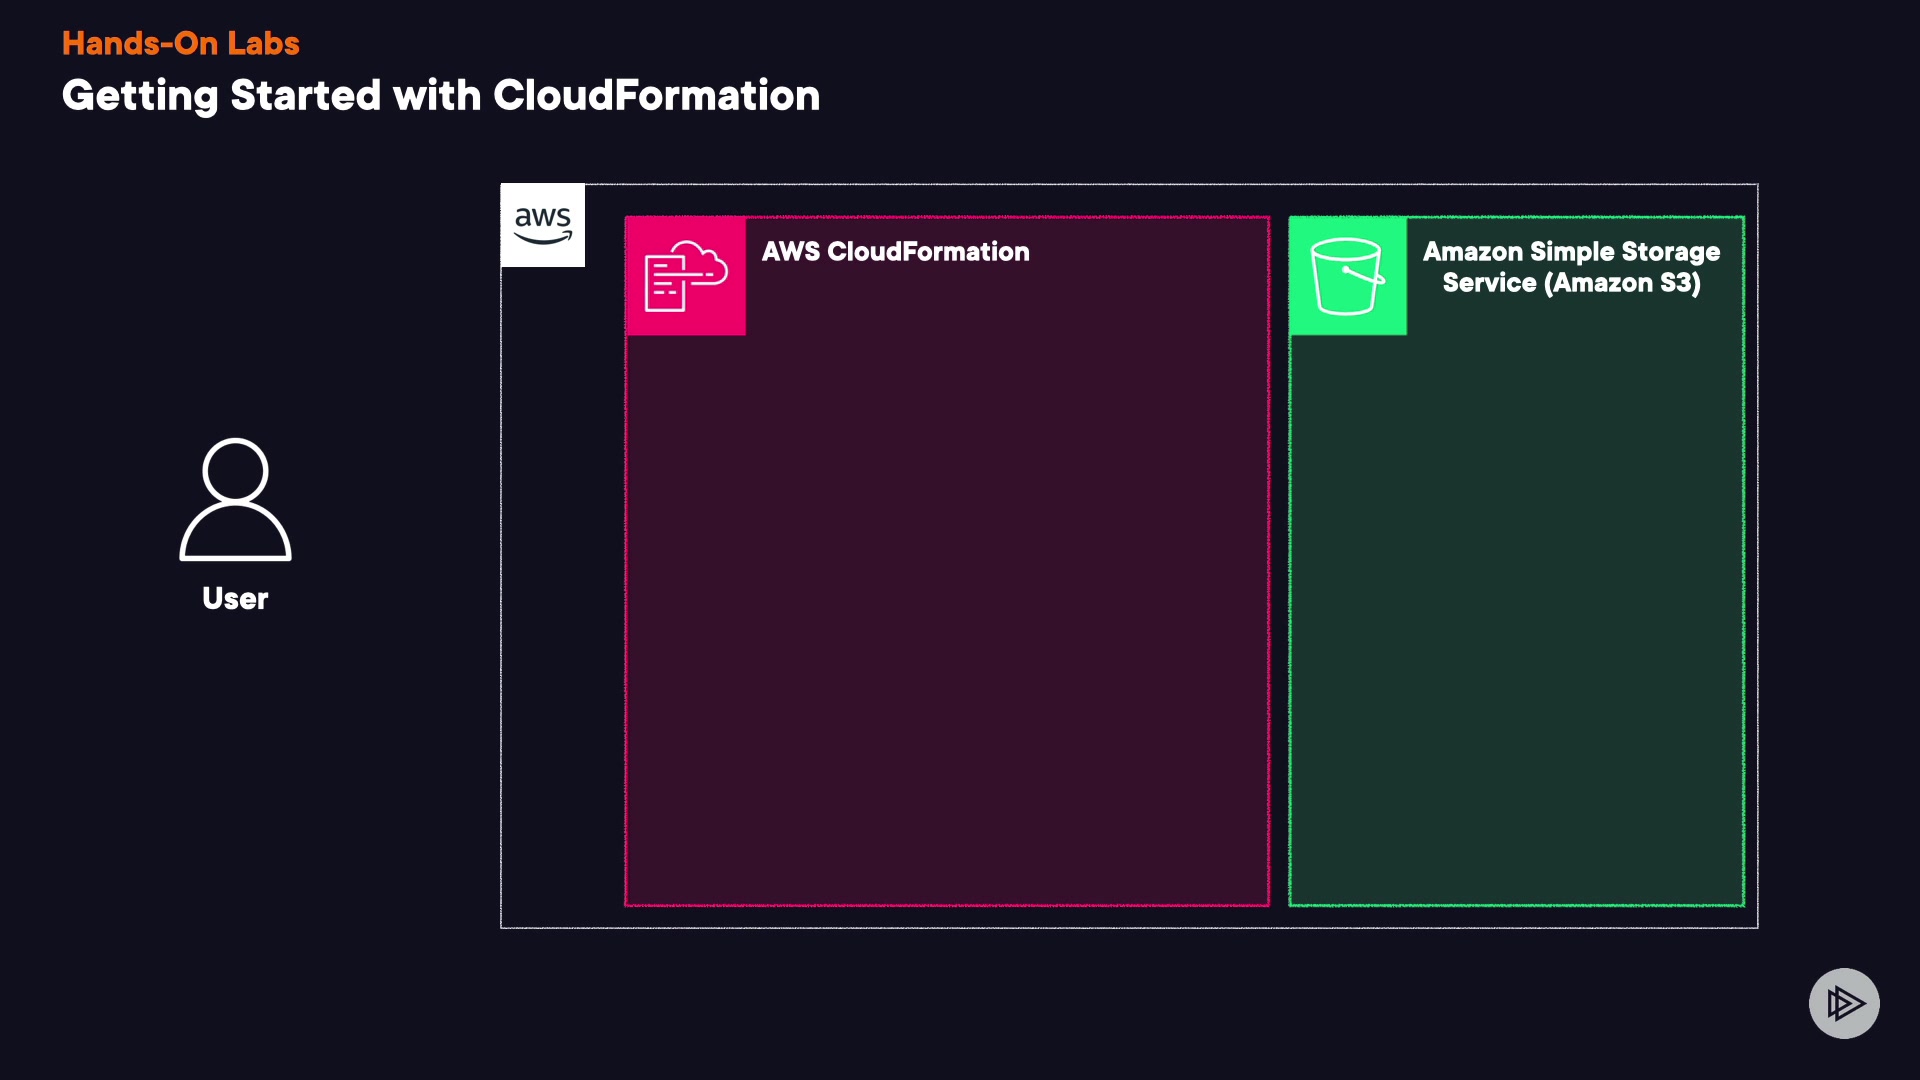The height and width of the screenshot is (1080, 1920).
Task: Click the word CloudFormation in the slide title
Action: (x=656, y=96)
